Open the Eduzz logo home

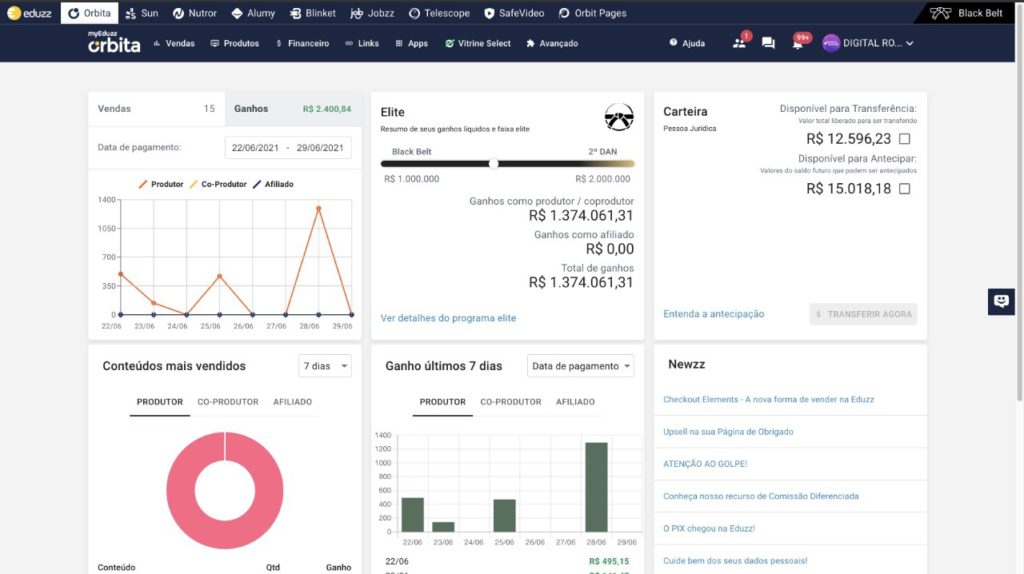29,13
